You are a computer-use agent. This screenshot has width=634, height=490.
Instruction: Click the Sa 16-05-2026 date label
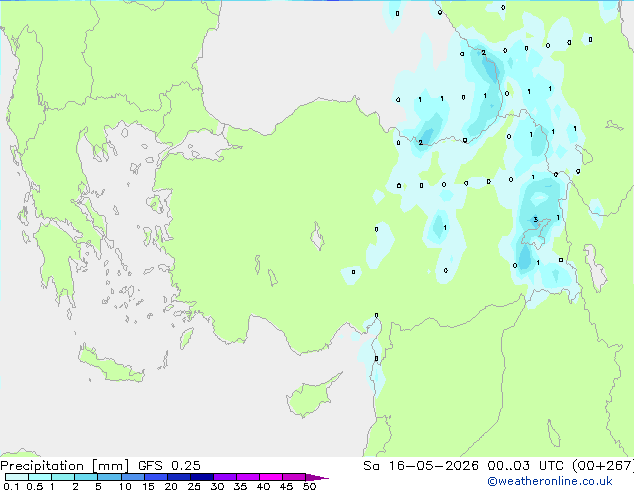(421, 466)
